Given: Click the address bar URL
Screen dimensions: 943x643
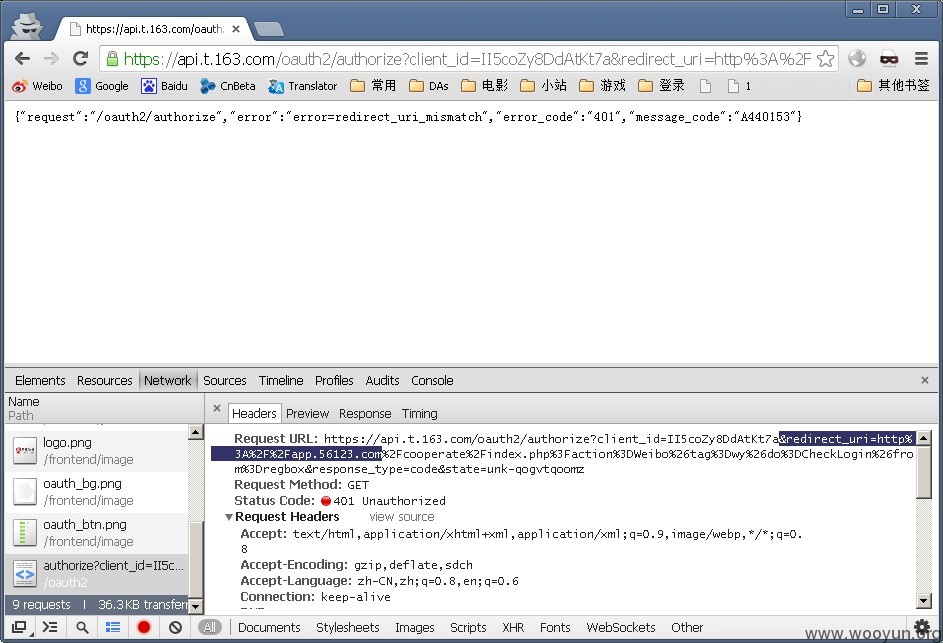Looking at the screenshot, I should click(x=467, y=59).
